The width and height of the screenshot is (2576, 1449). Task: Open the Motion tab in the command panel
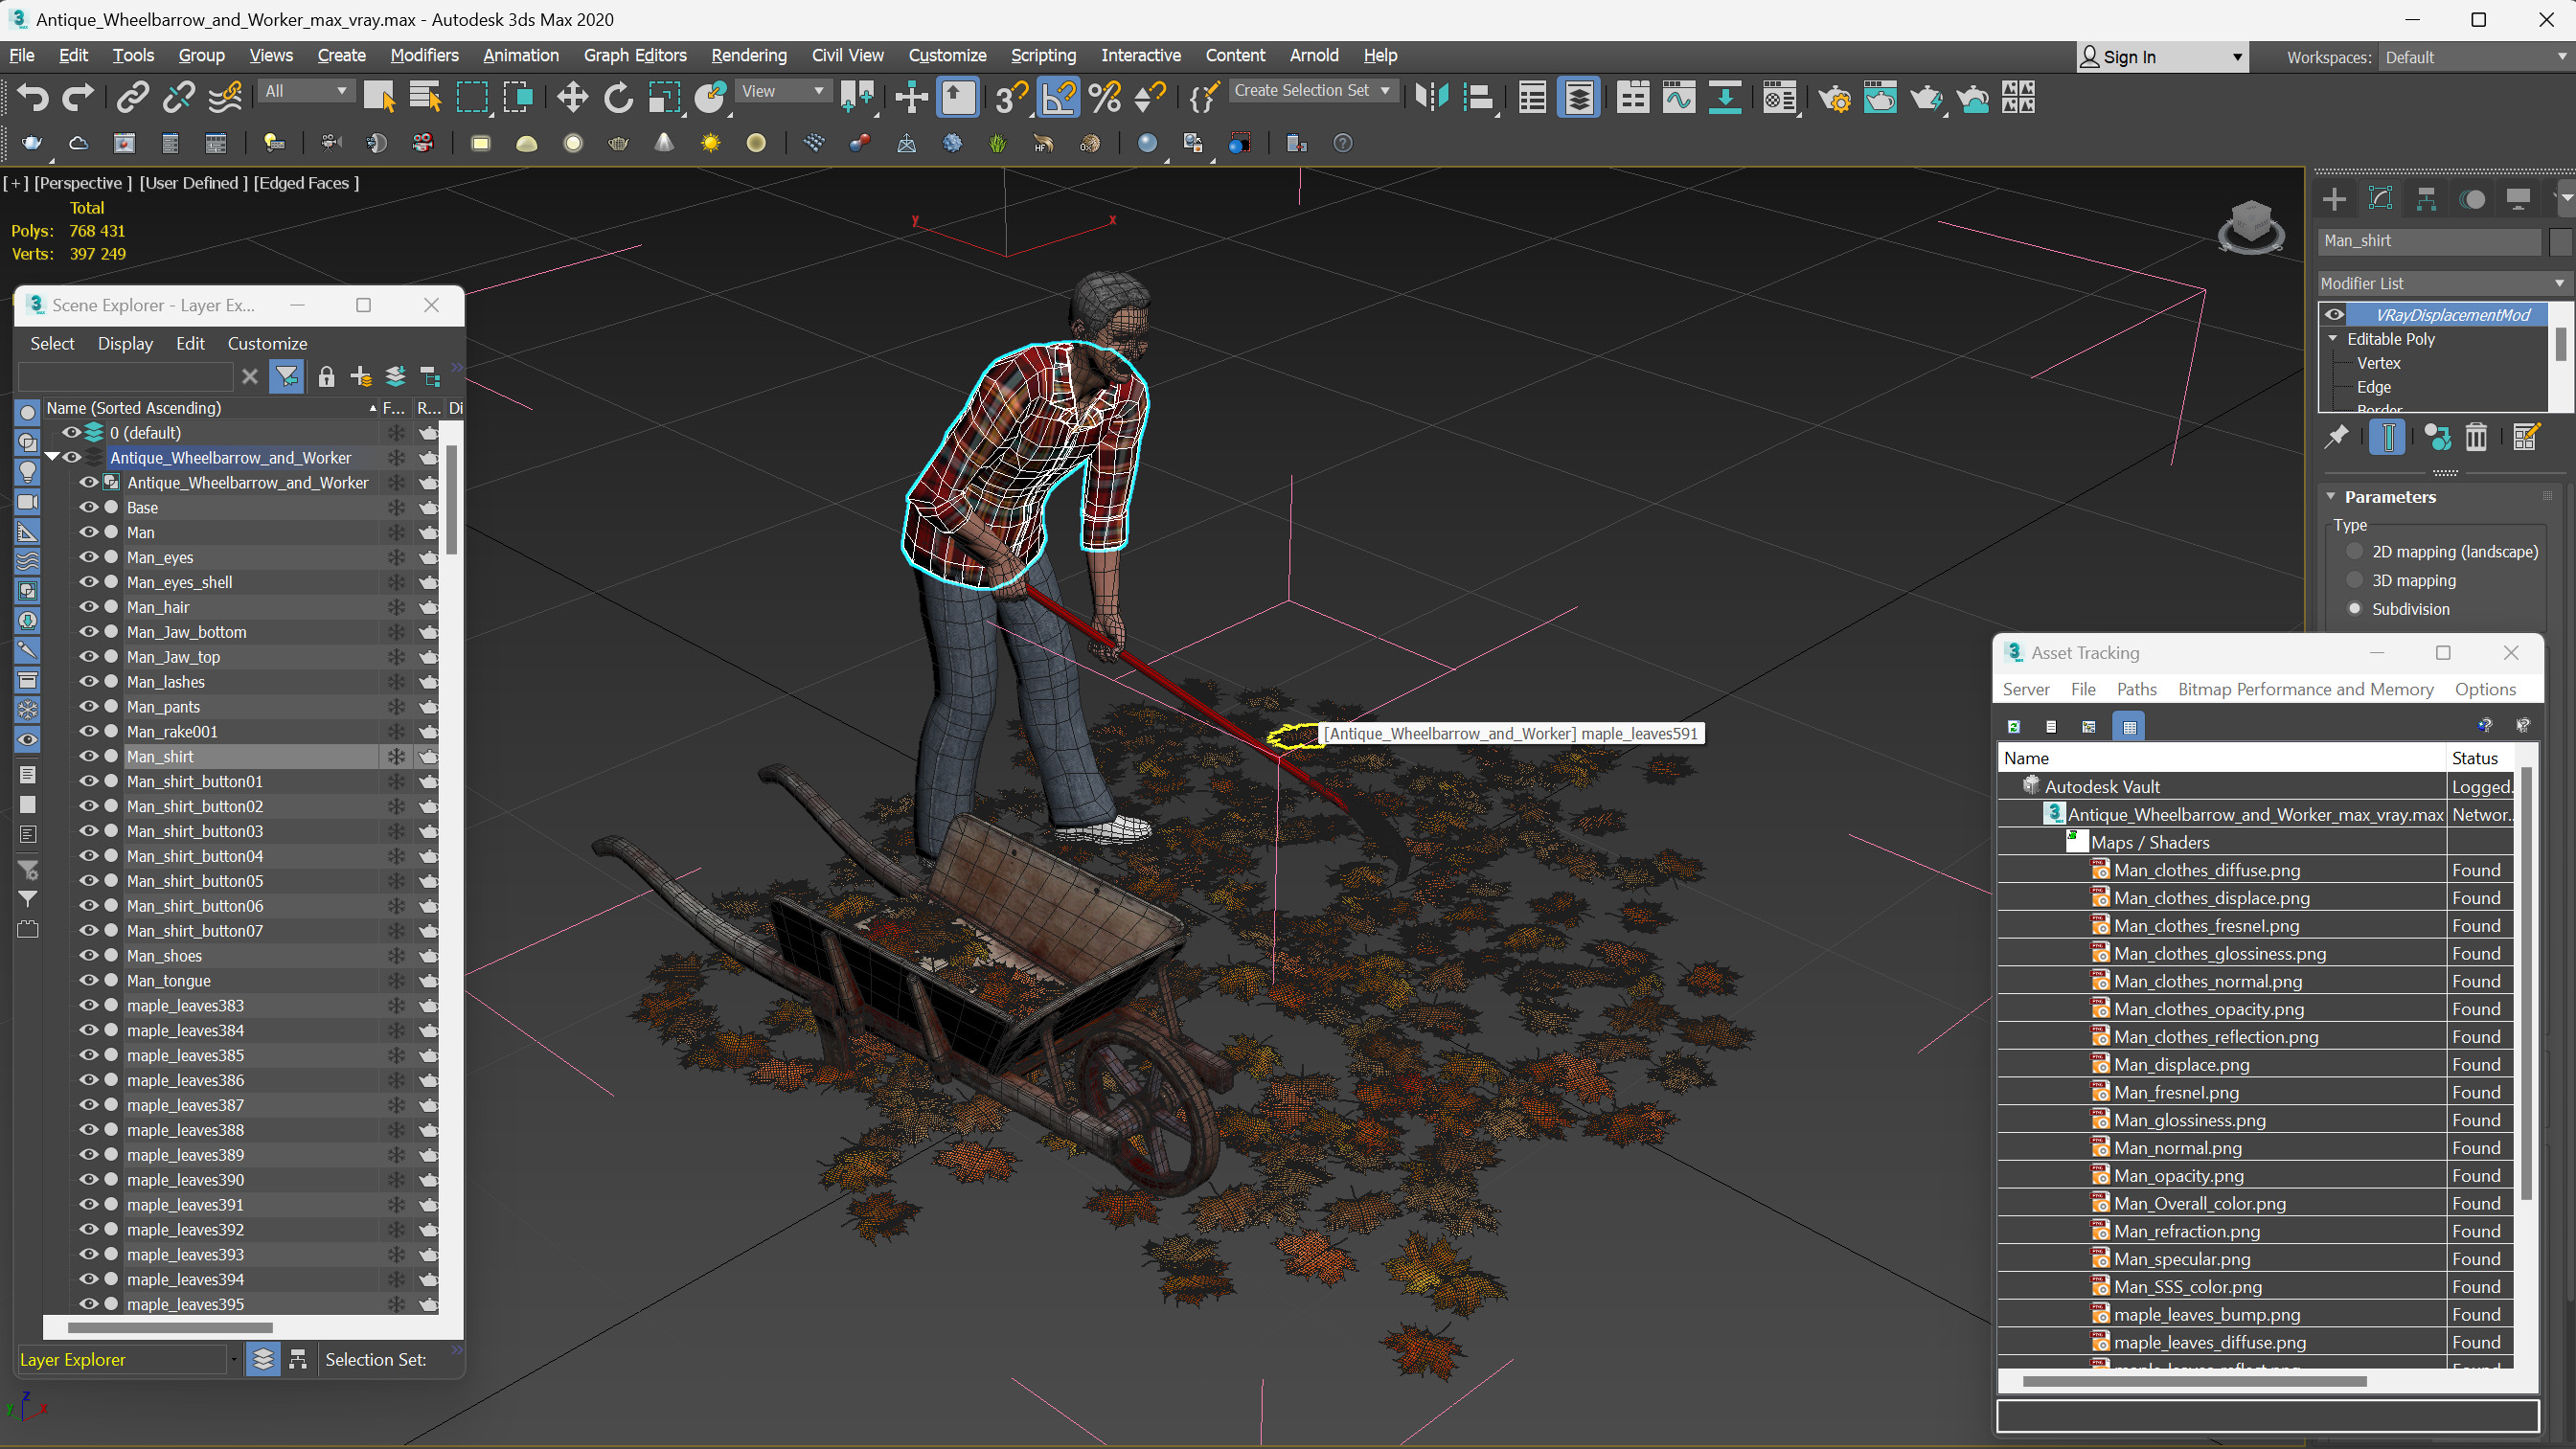coord(2472,199)
